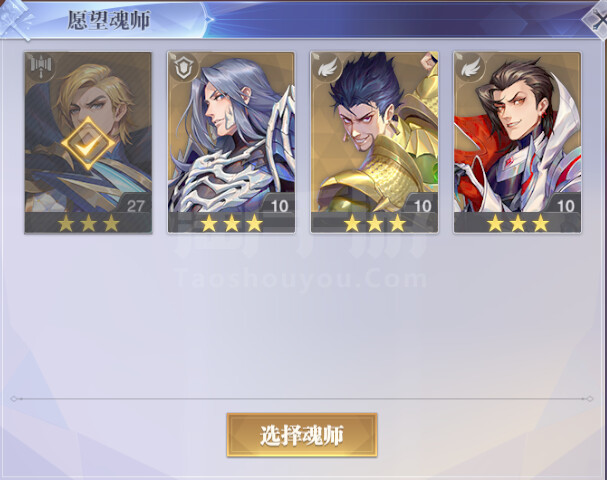607x480 pixels.
Task: Click the three stars on the red-caped card
Action: (x=518, y=223)
